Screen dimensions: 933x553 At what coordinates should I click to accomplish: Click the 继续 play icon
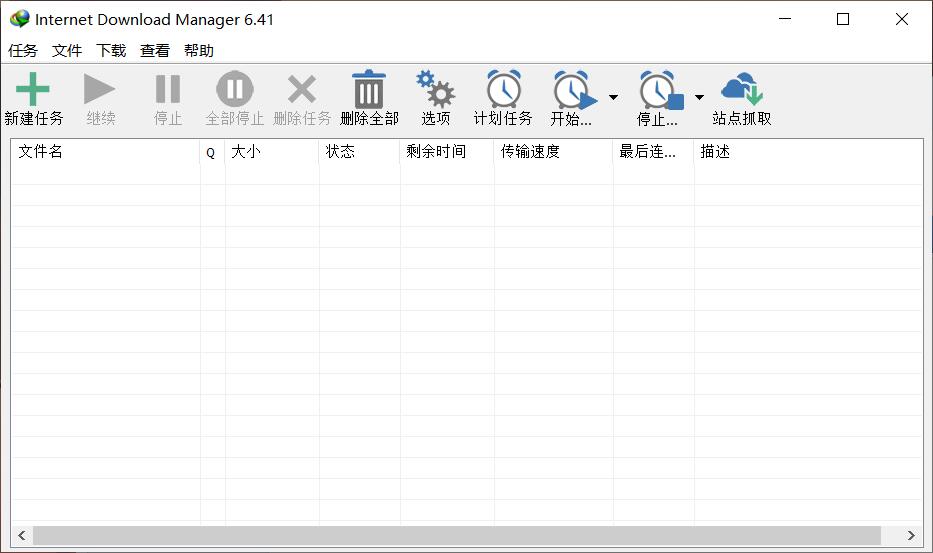[99, 89]
